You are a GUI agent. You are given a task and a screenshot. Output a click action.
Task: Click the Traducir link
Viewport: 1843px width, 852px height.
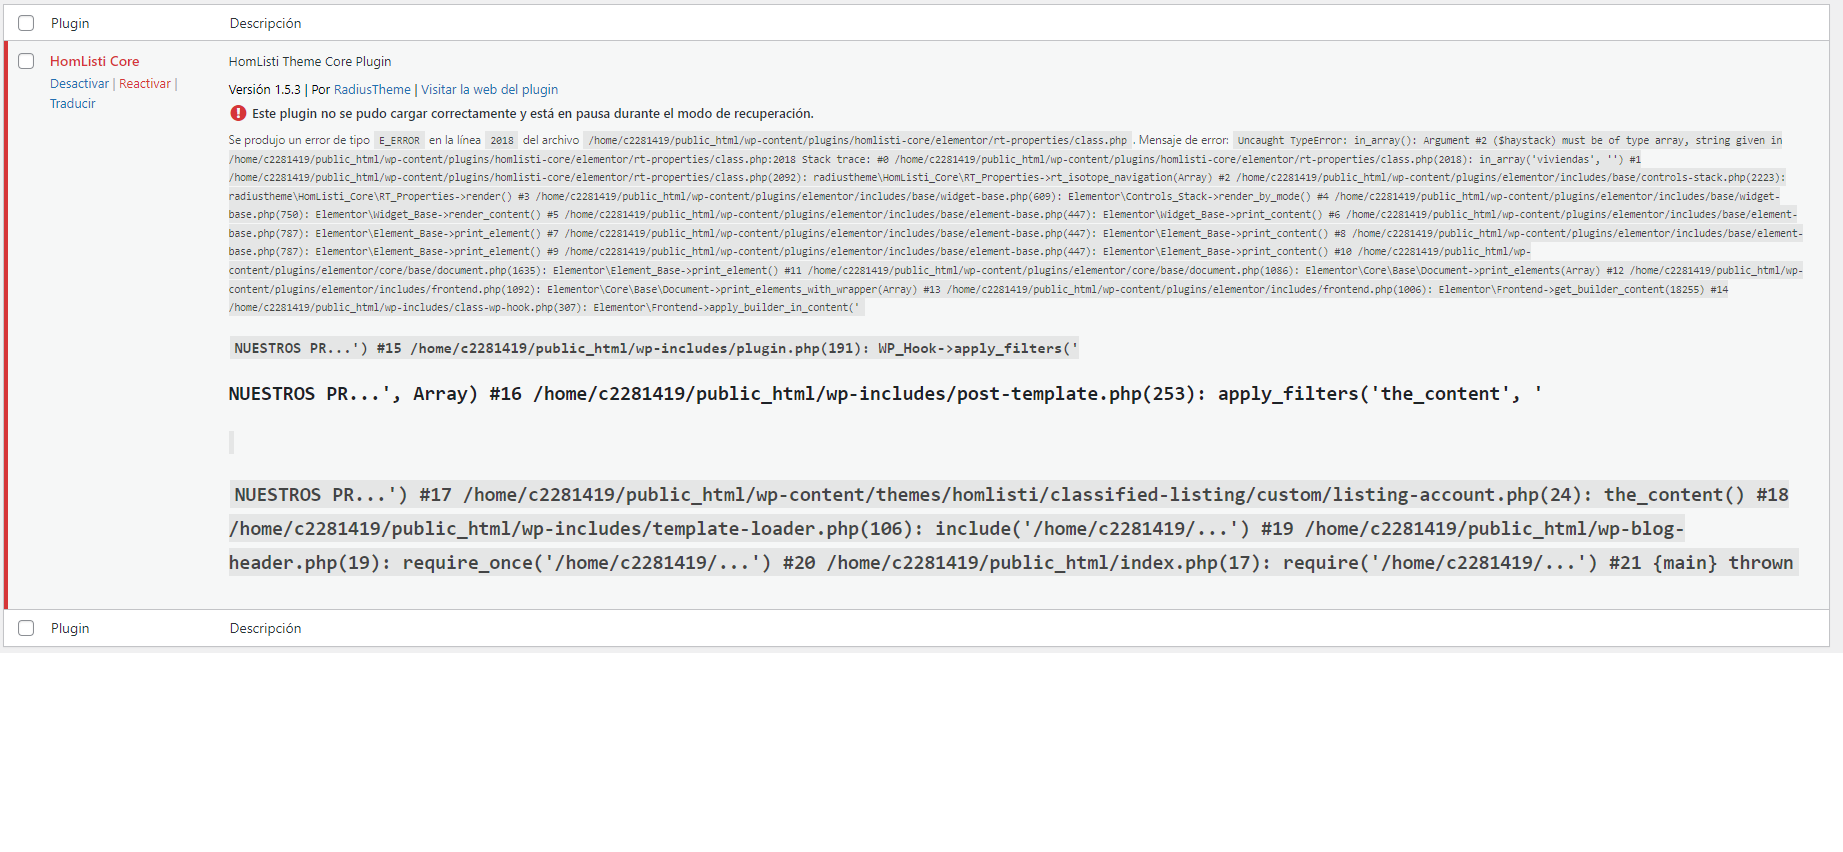73,104
